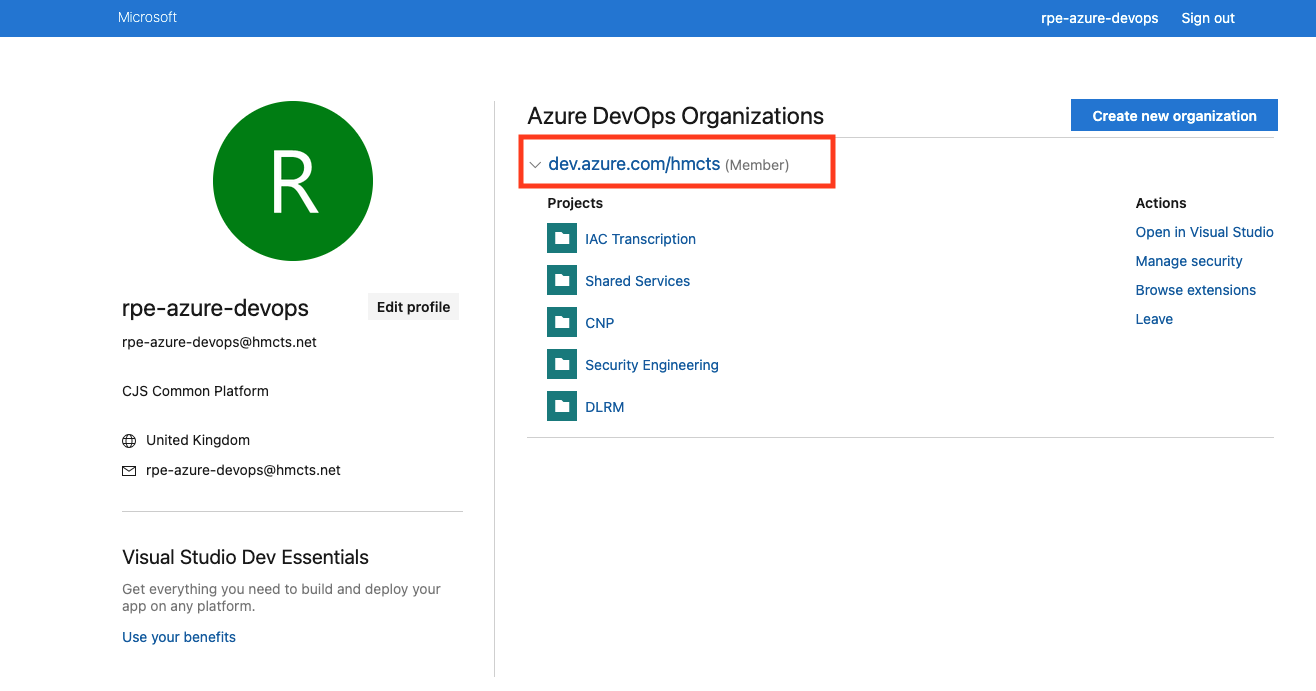1316x691 pixels.
Task: Click the globe icon beside United Kingdom
Action: (x=129, y=441)
